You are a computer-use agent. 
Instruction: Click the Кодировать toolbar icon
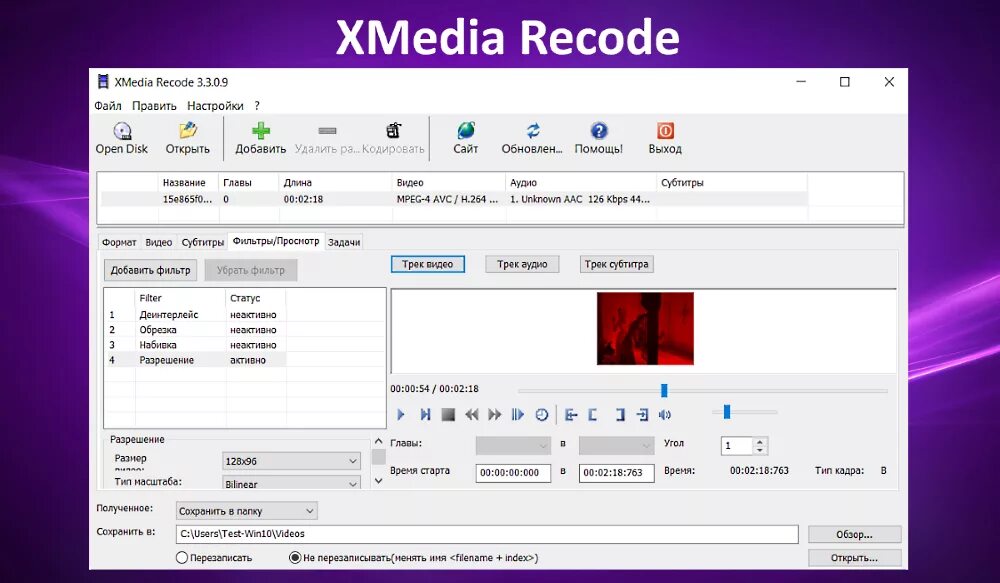point(393,131)
